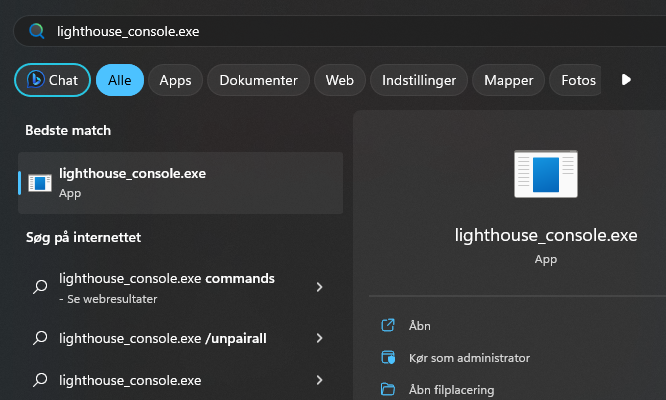Screen dimensions: 666x400
Task: Click the search field containing lighthouse_console.exe
Action: pos(340,31)
